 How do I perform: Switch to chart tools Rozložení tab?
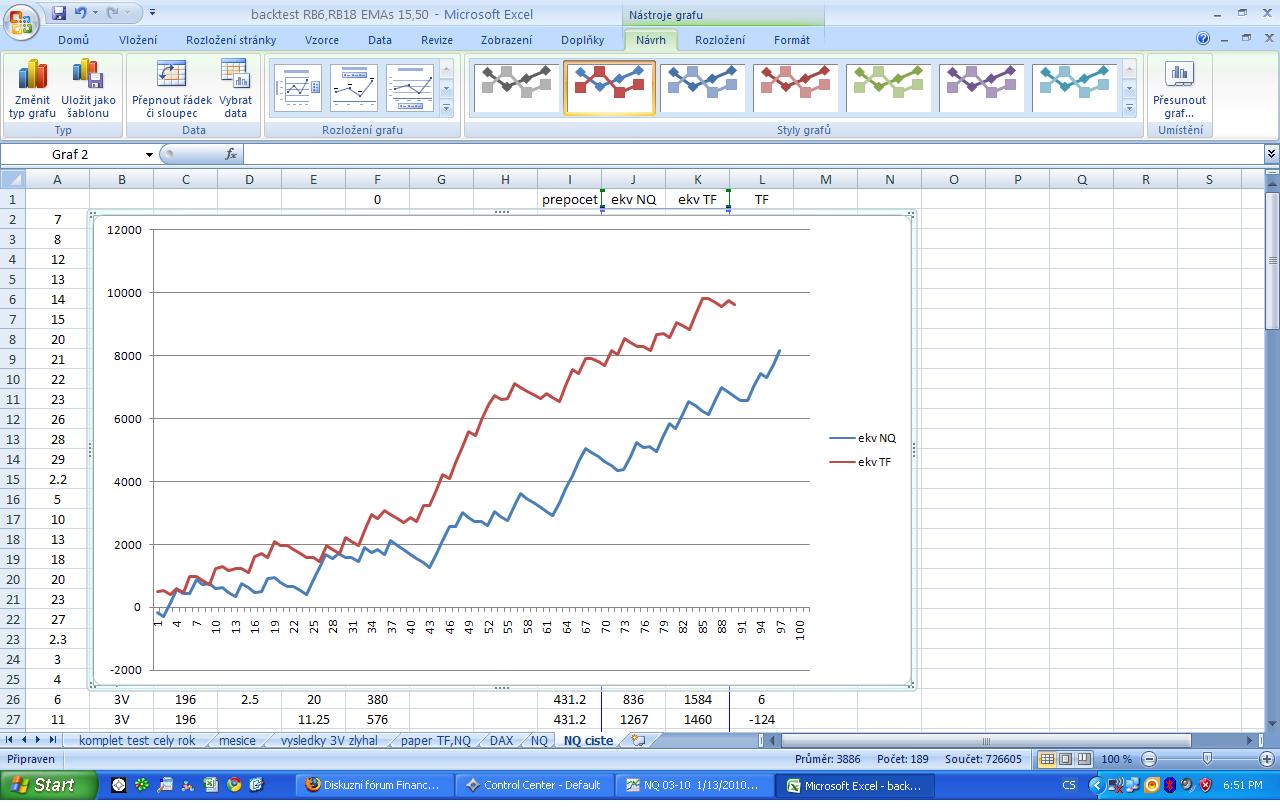coord(720,40)
